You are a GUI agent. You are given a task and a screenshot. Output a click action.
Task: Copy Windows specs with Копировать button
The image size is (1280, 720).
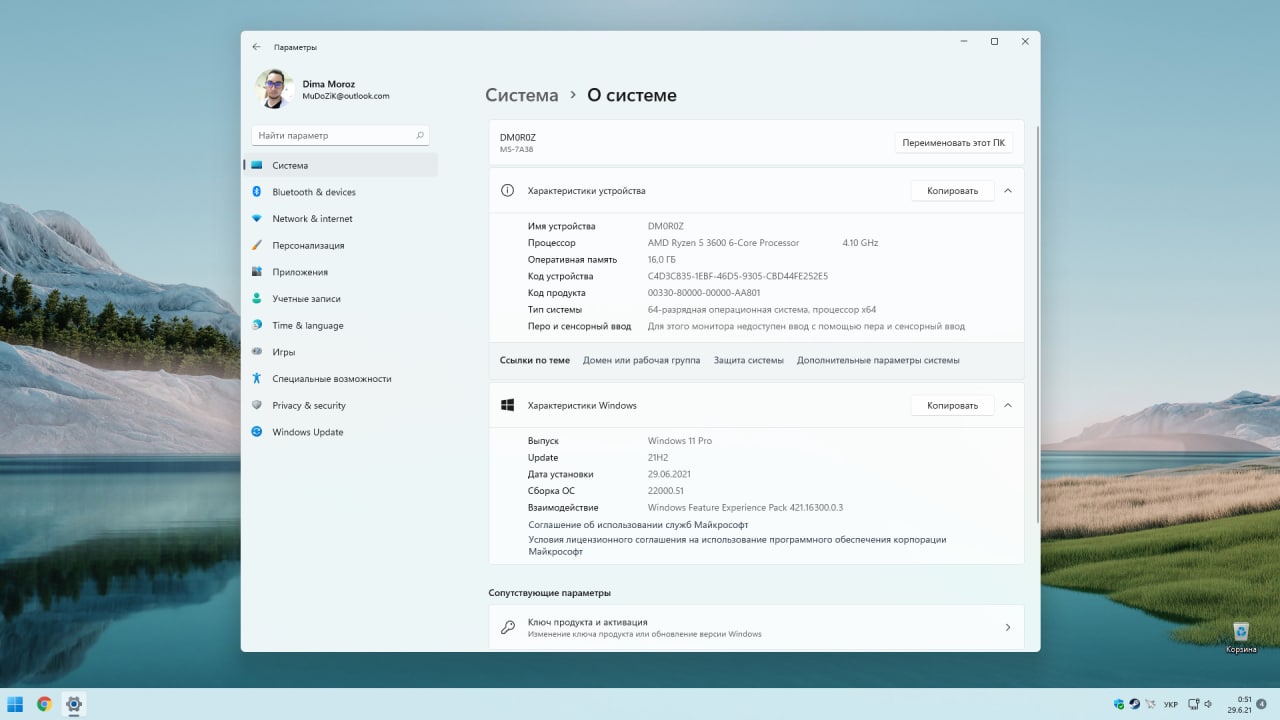pyautogui.click(x=952, y=405)
